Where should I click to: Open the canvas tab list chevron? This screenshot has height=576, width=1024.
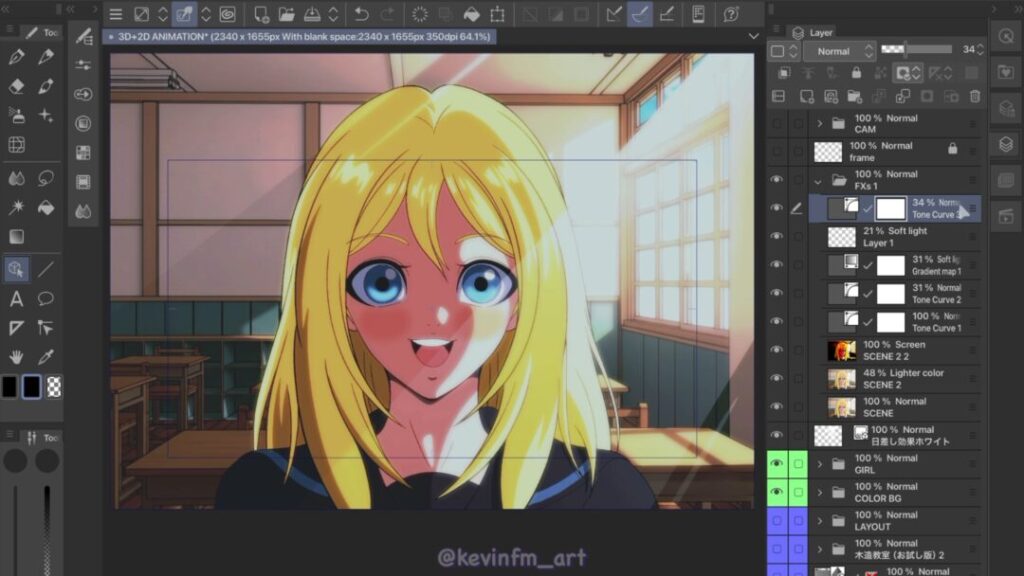coord(754,37)
